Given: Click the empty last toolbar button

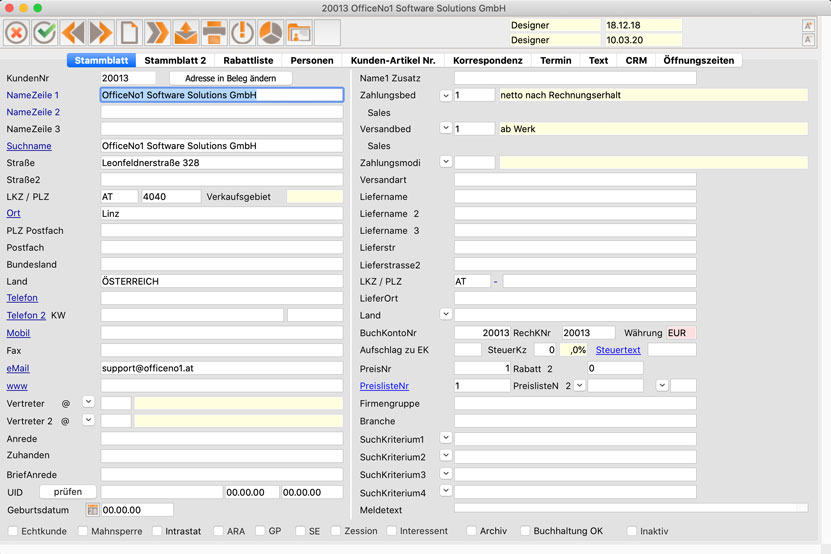Looking at the screenshot, I should coord(328,33).
